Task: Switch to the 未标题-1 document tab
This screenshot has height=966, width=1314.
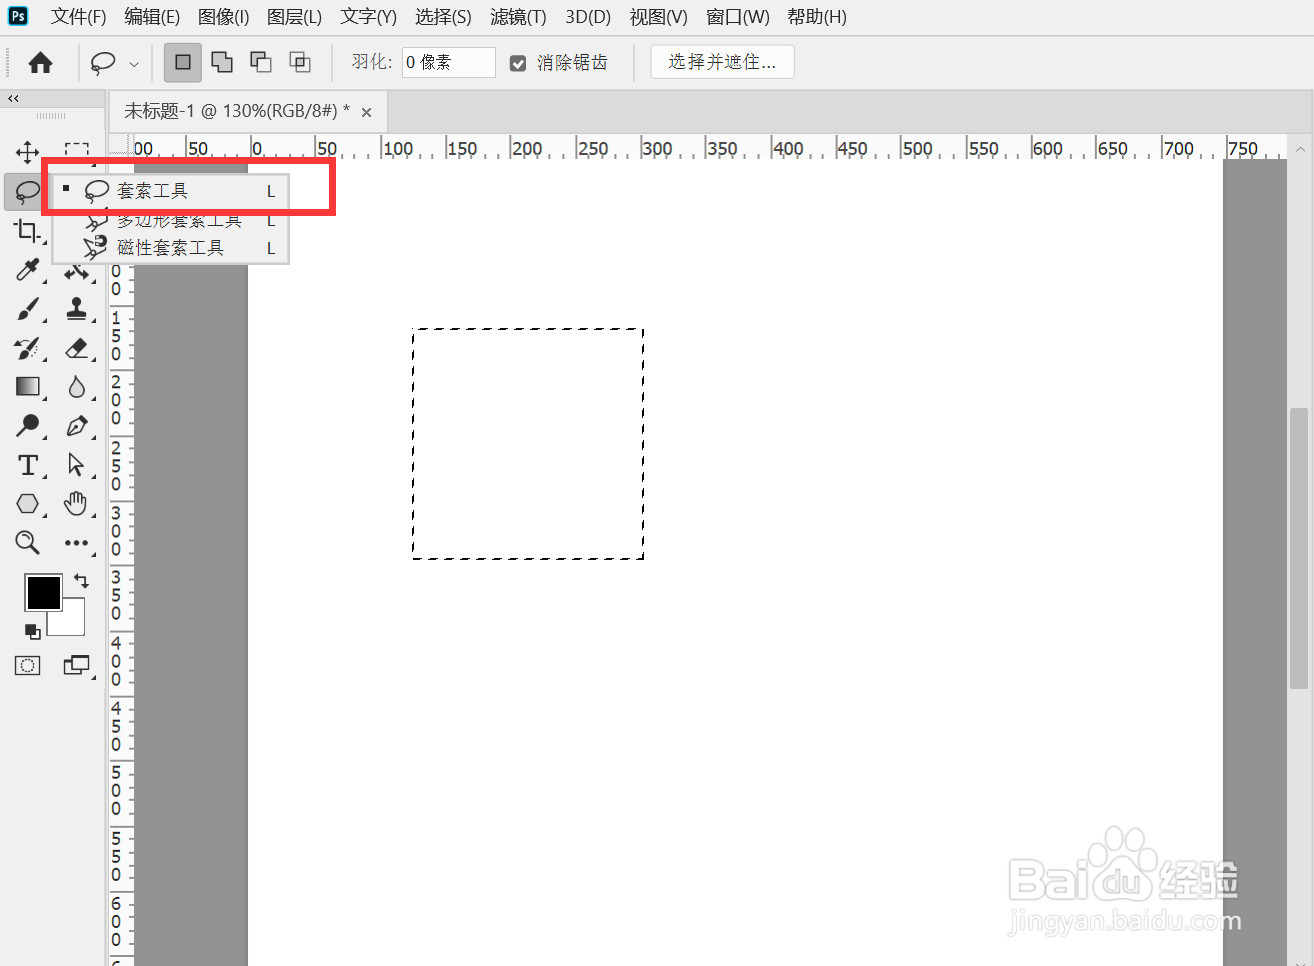Action: (237, 111)
